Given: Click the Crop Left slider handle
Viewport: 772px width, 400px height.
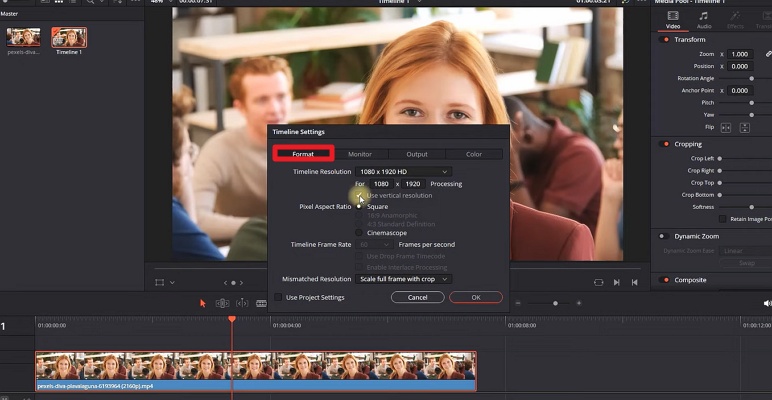Looking at the screenshot, I should (719, 159).
